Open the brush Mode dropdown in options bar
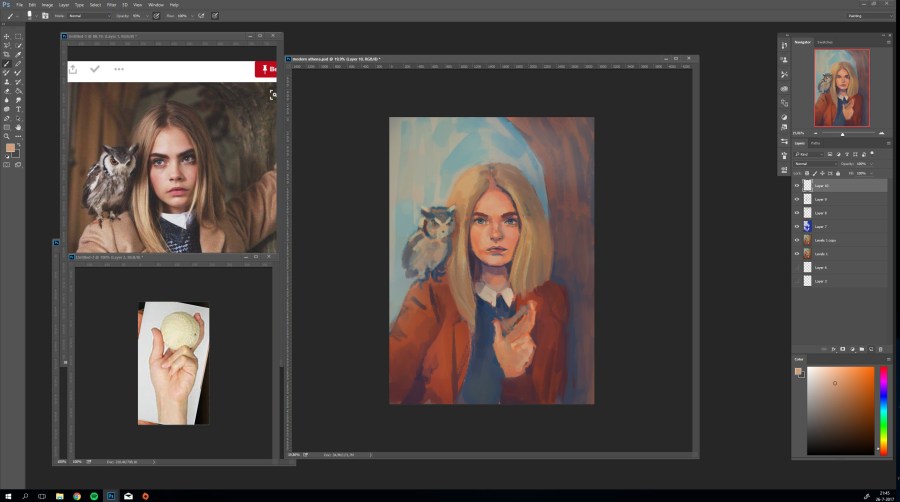This screenshot has width=900, height=502. [88, 16]
